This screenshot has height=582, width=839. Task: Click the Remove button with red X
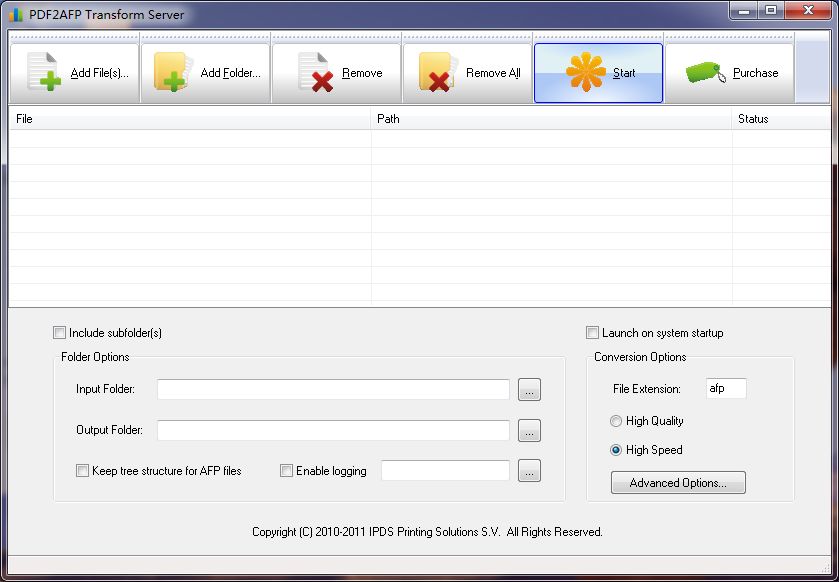coord(337,73)
